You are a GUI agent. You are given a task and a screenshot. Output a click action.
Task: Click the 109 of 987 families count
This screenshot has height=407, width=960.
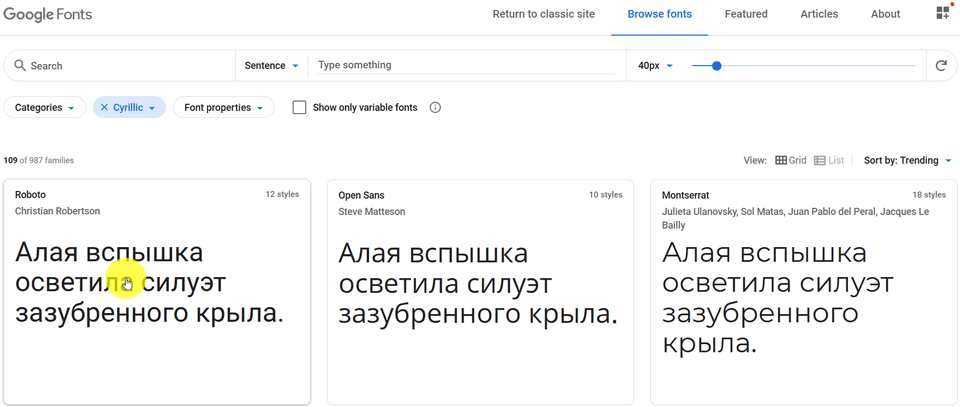39,160
